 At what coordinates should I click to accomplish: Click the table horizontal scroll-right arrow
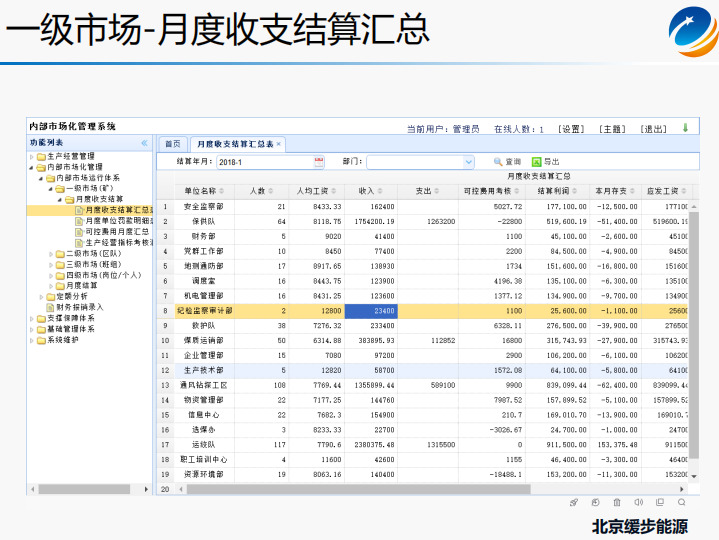coord(682,489)
